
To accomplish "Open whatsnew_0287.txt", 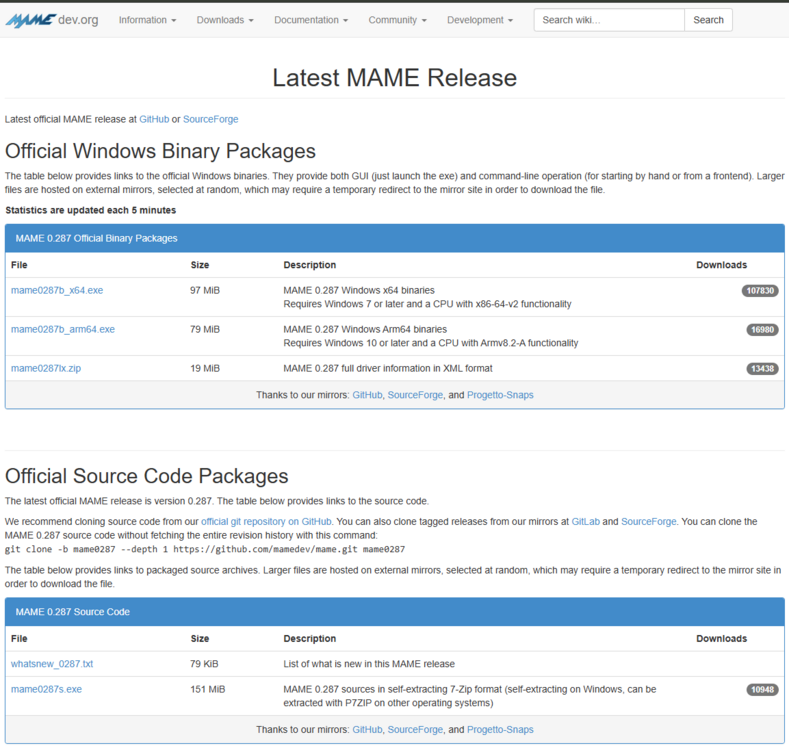I will tap(52, 664).
